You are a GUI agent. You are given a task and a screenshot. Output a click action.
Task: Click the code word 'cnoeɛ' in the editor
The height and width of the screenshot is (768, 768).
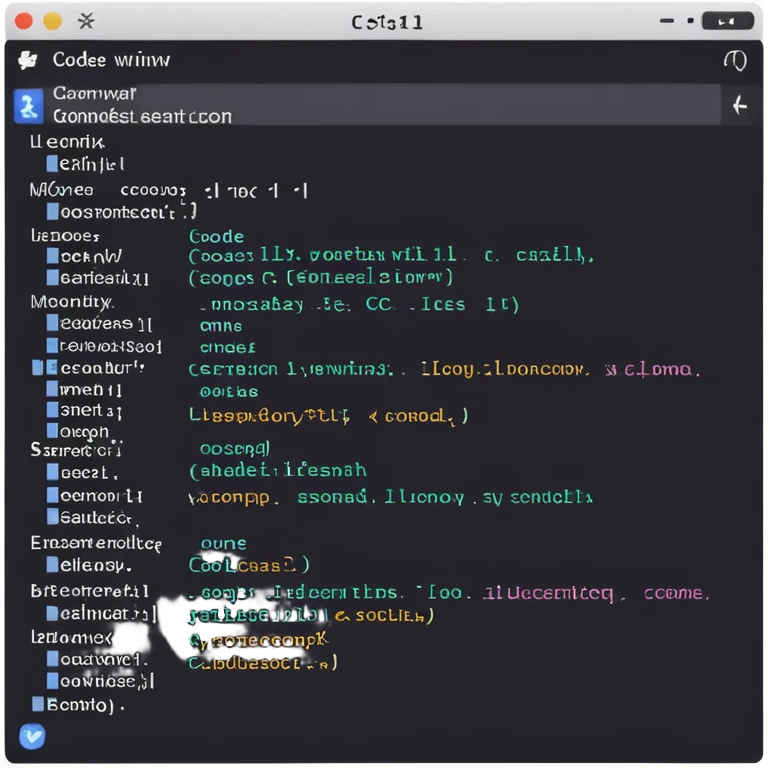228,348
